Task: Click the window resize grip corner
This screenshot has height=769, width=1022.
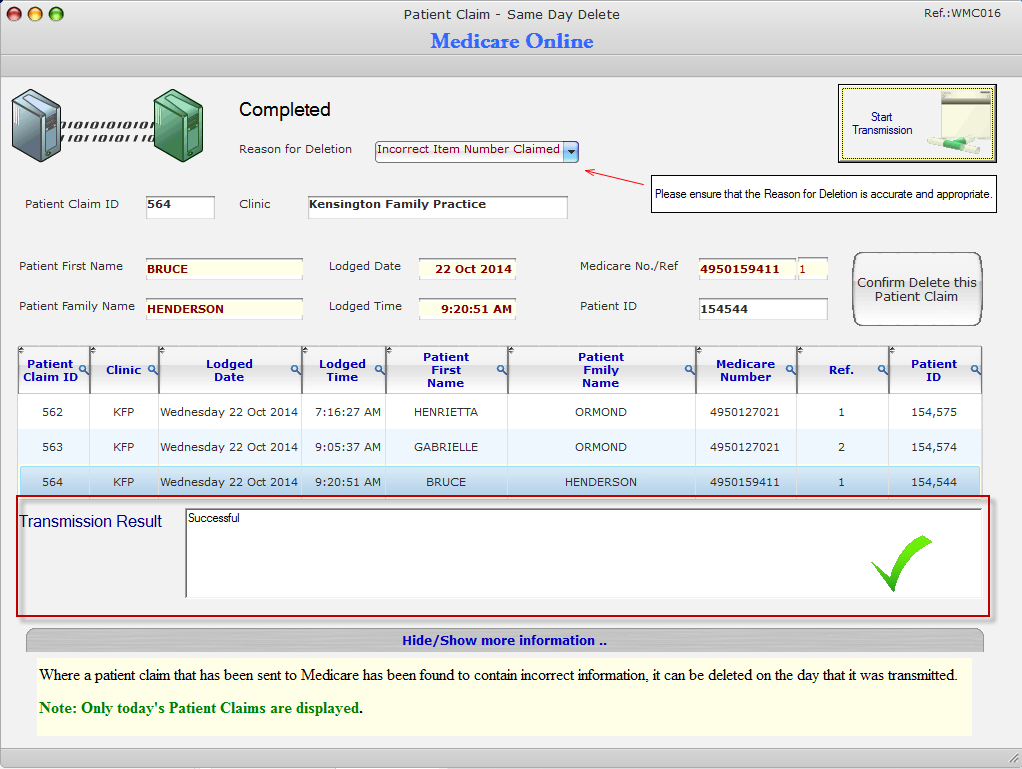Action: [x=1014, y=759]
